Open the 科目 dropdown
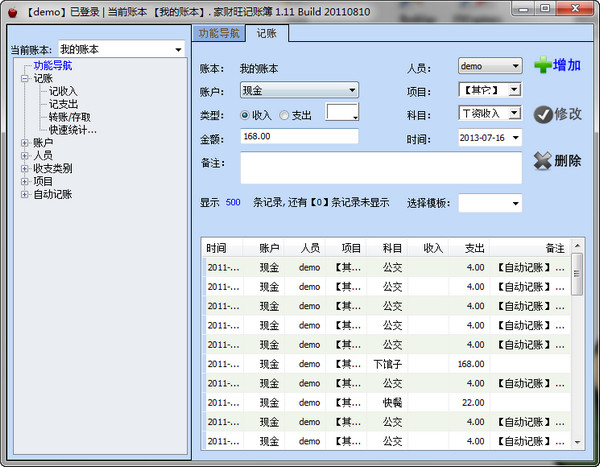 [x=515, y=113]
